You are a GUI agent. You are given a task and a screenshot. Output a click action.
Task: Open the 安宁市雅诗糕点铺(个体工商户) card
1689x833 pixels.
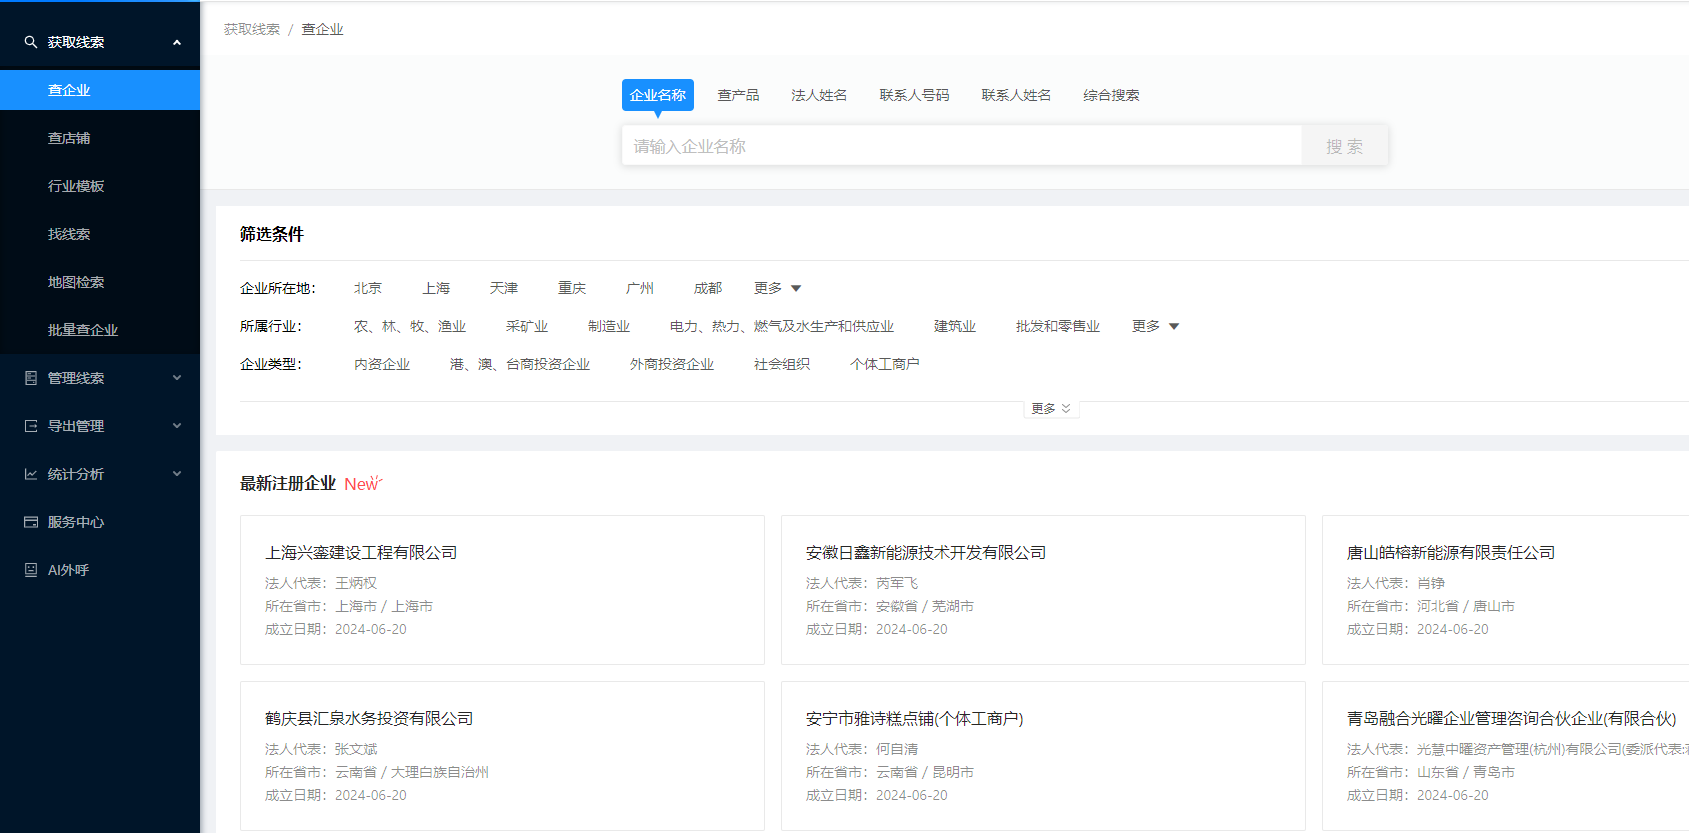point(1043,756)
